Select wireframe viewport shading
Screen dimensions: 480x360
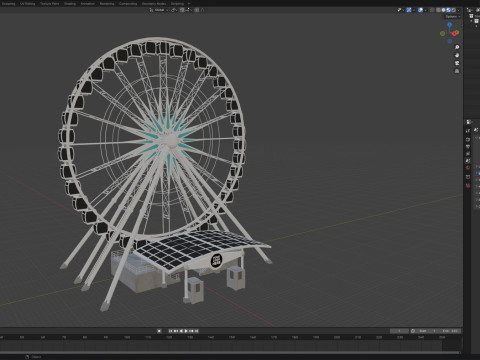(x=438, y=10)
